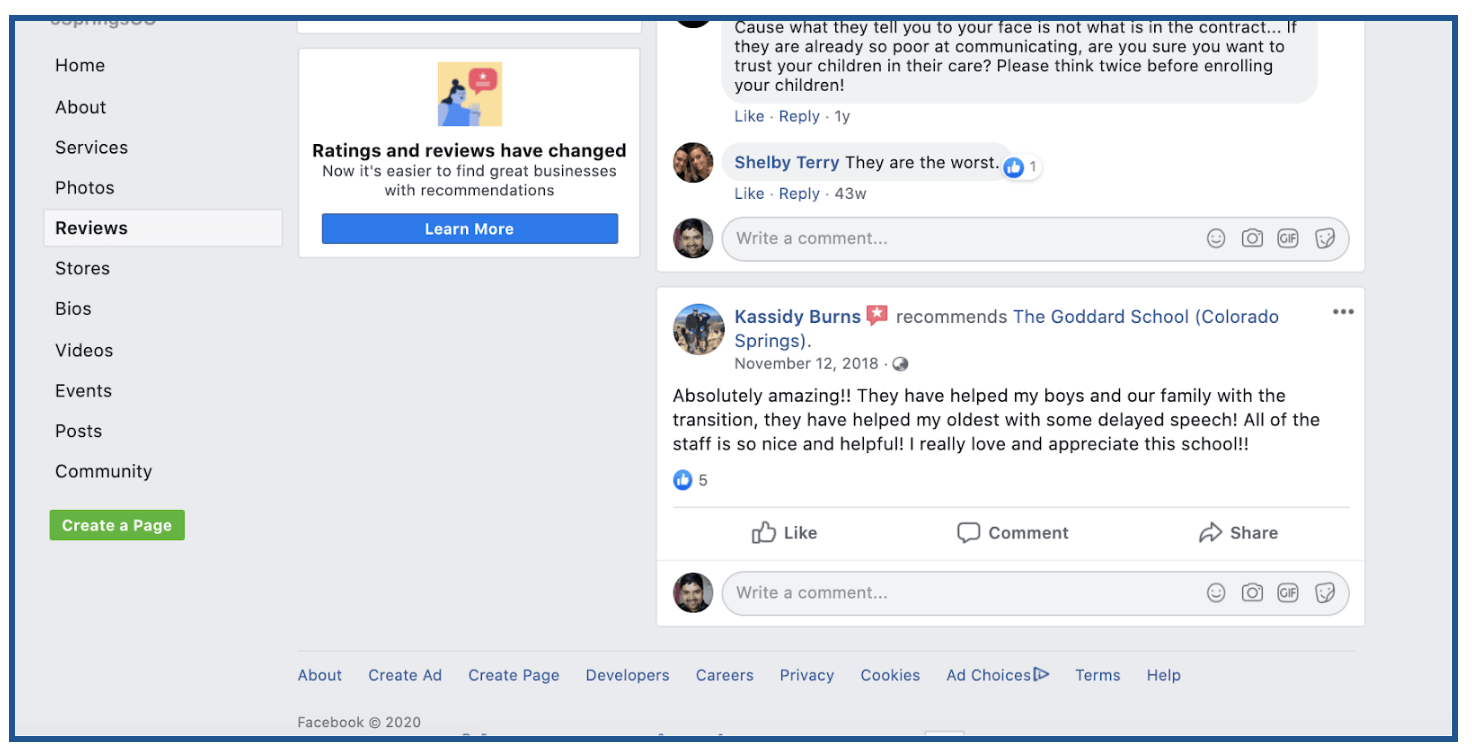Open Shelby Terry's profile link
Viewport: 1472px width, 755px height.
(x=787, y=162)
